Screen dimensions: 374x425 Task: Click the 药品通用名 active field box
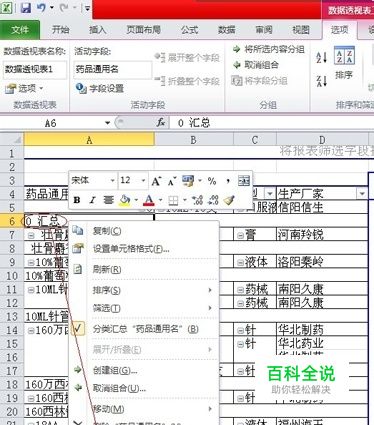(112, 69)
